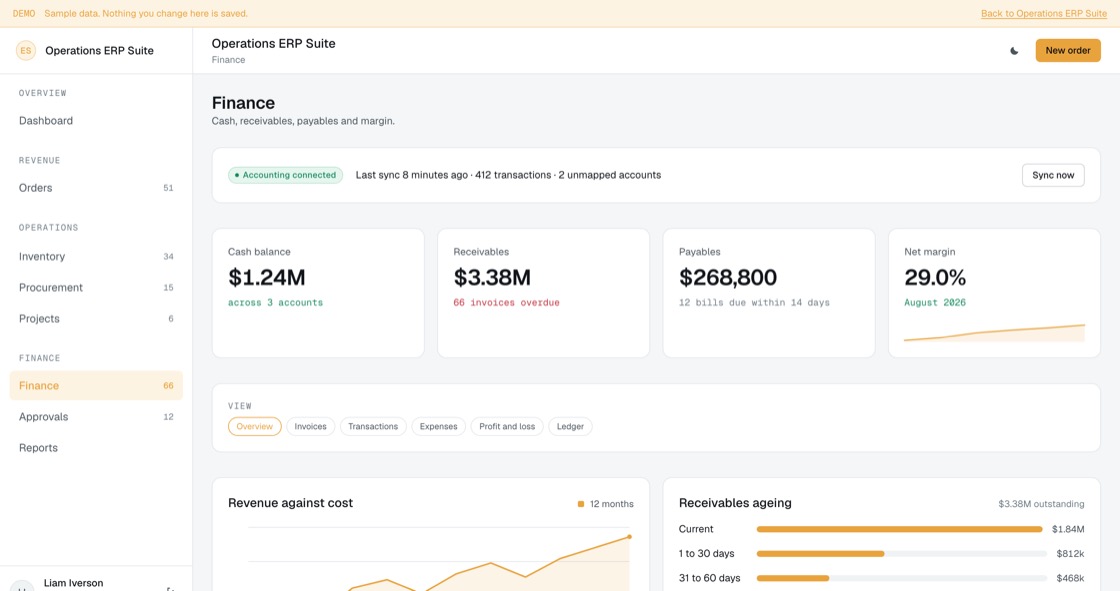Viewport: 1120px width, 591px height.
Task: Select the Finance sidebar item
Action: [96, 386]
